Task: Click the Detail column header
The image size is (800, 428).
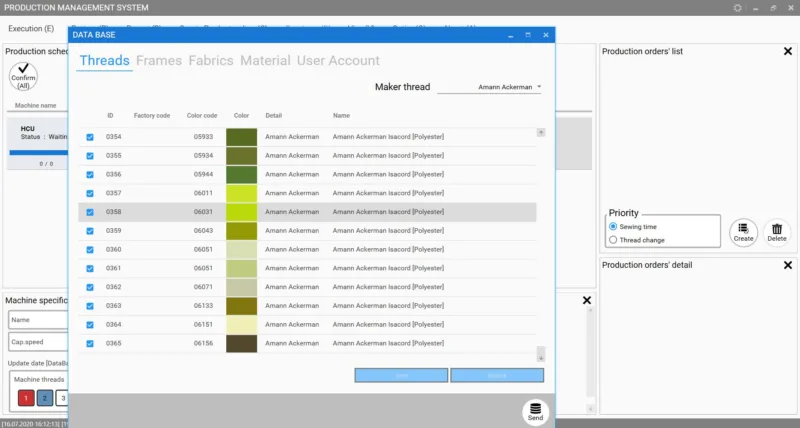Action: [273, 116]
